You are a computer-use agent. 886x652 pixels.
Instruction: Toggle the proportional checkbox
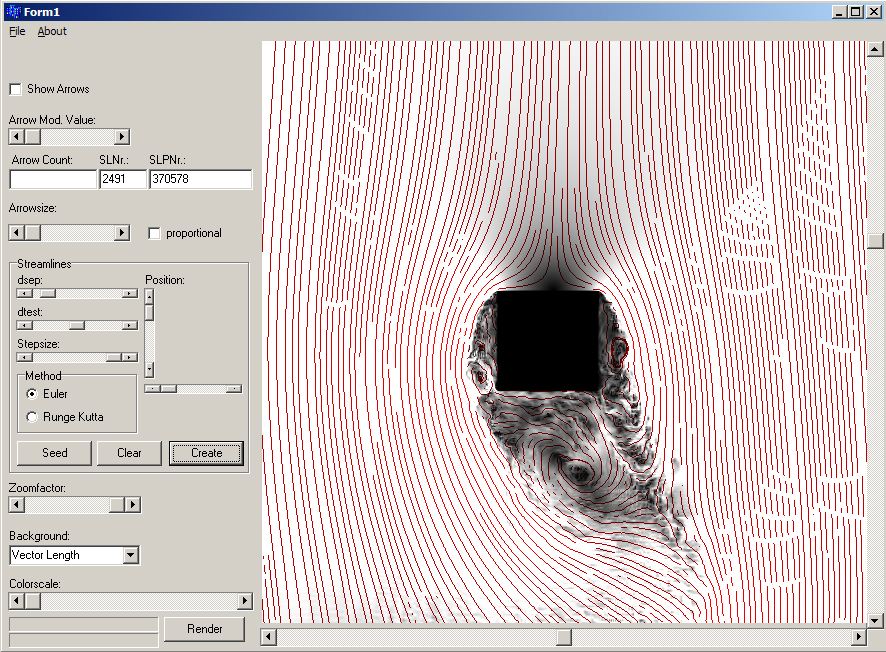pos(154,233)
